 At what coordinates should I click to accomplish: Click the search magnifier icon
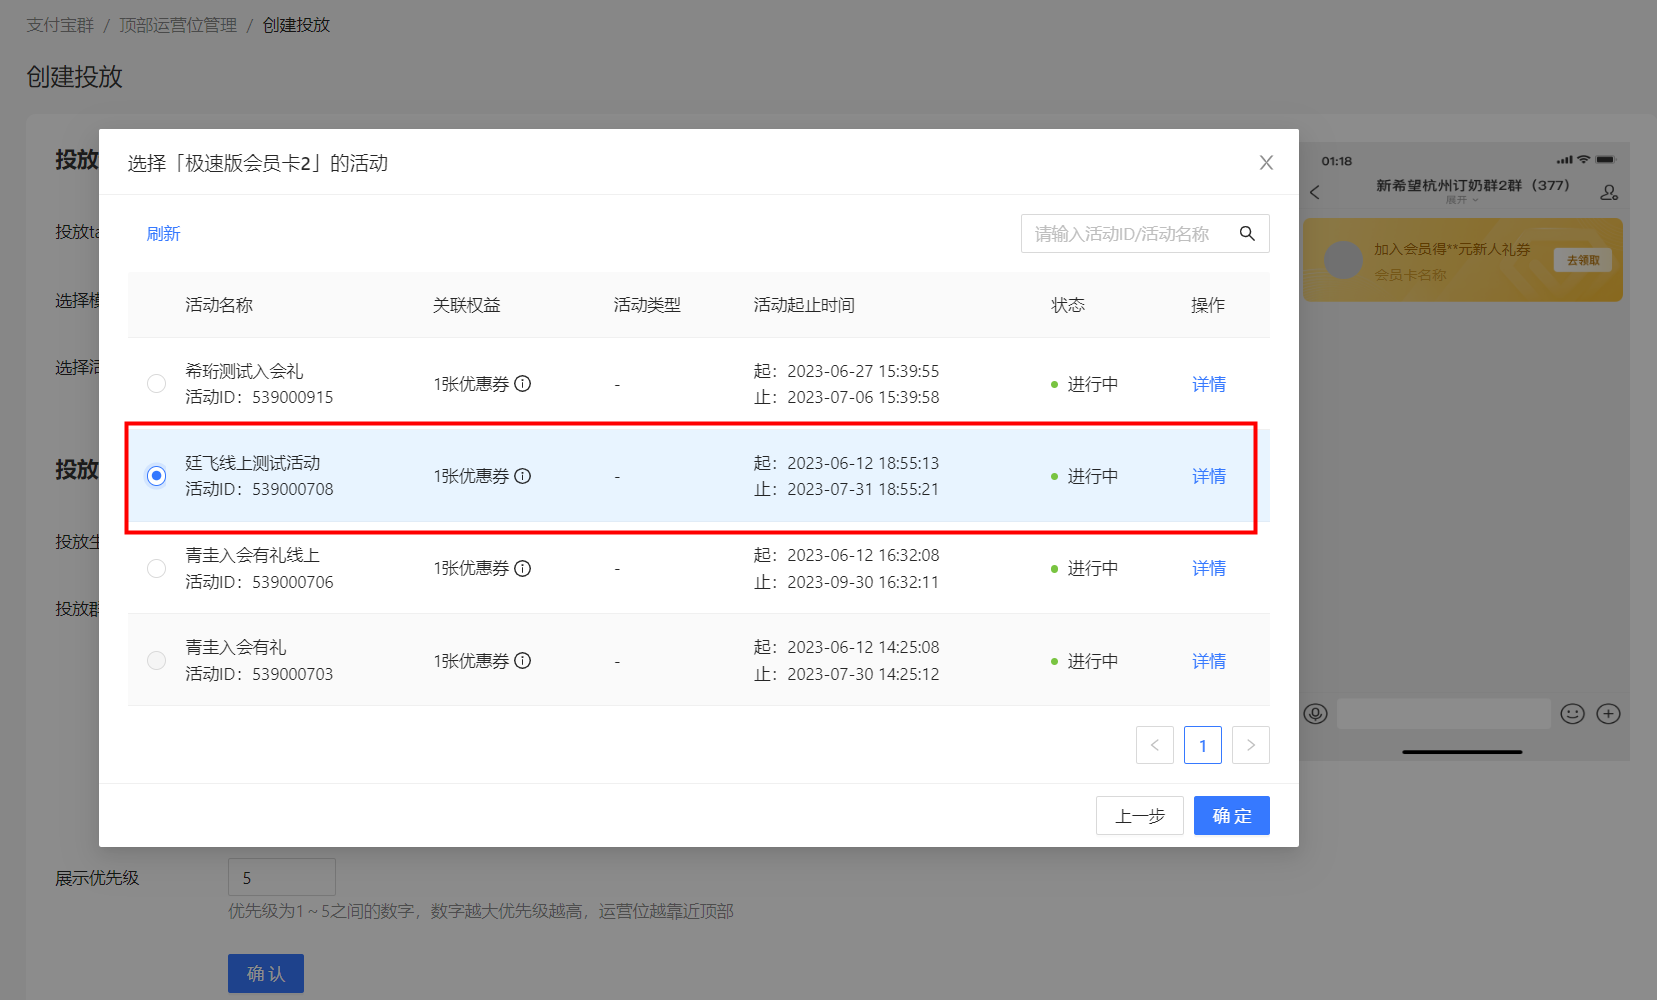(1247, 233)
